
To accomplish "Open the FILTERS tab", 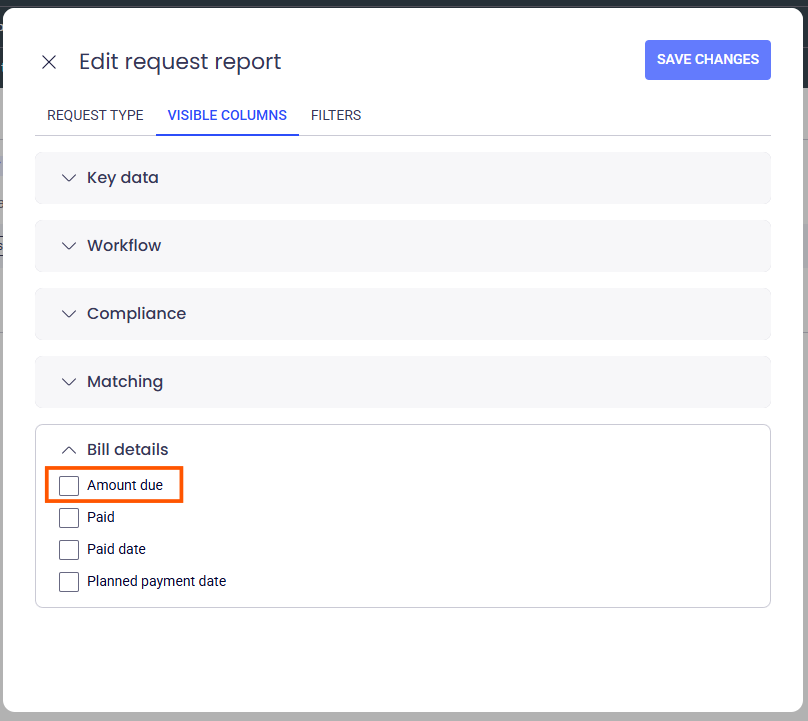I will [336, 115].
